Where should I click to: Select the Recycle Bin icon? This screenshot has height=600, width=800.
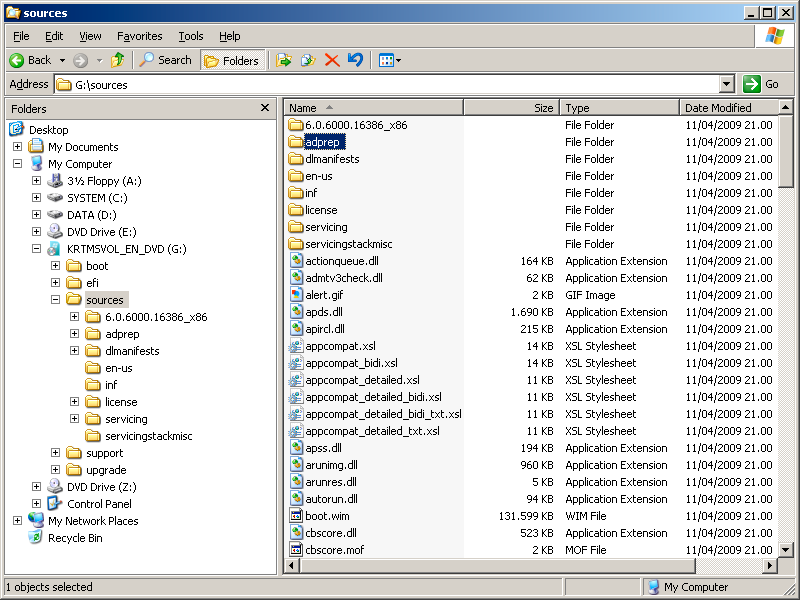36,538
